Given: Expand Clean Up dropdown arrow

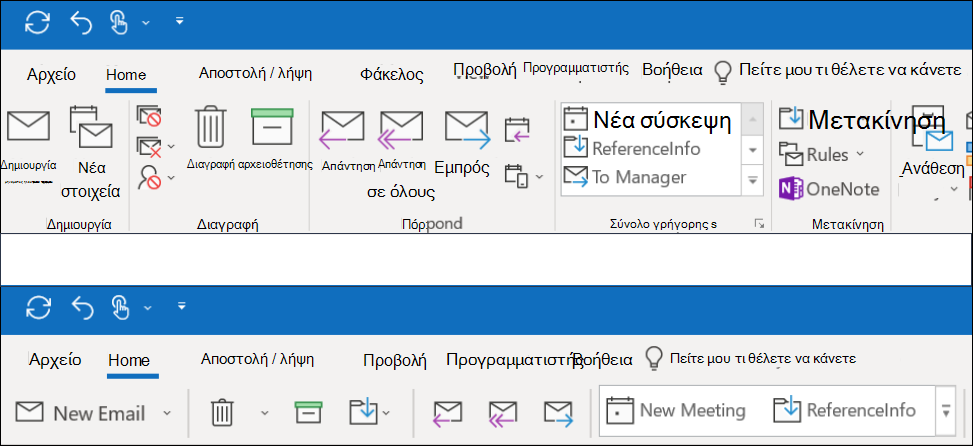Looking at the screenshot, I should (171, 148).
